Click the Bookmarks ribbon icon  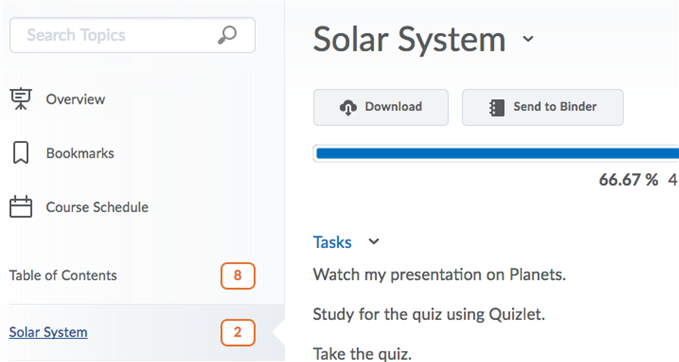pos(21,153)
